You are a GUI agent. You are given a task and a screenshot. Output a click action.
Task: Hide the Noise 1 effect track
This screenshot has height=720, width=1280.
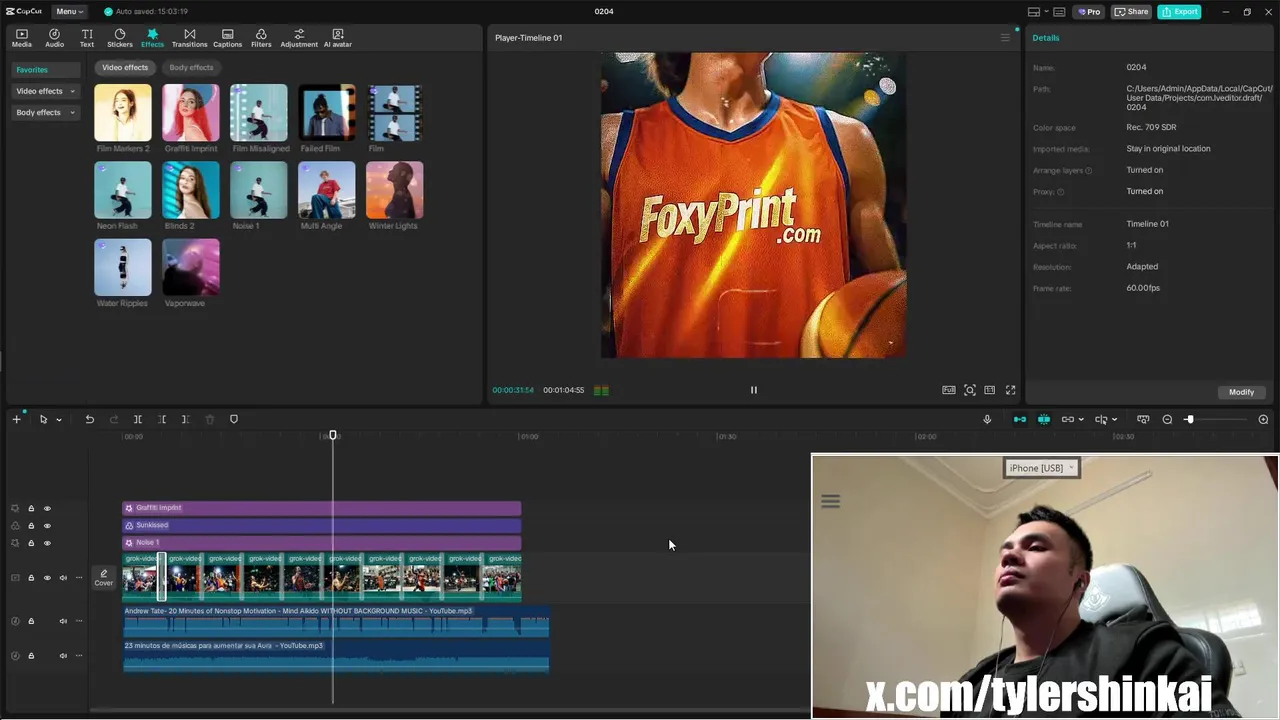[47, 543]
